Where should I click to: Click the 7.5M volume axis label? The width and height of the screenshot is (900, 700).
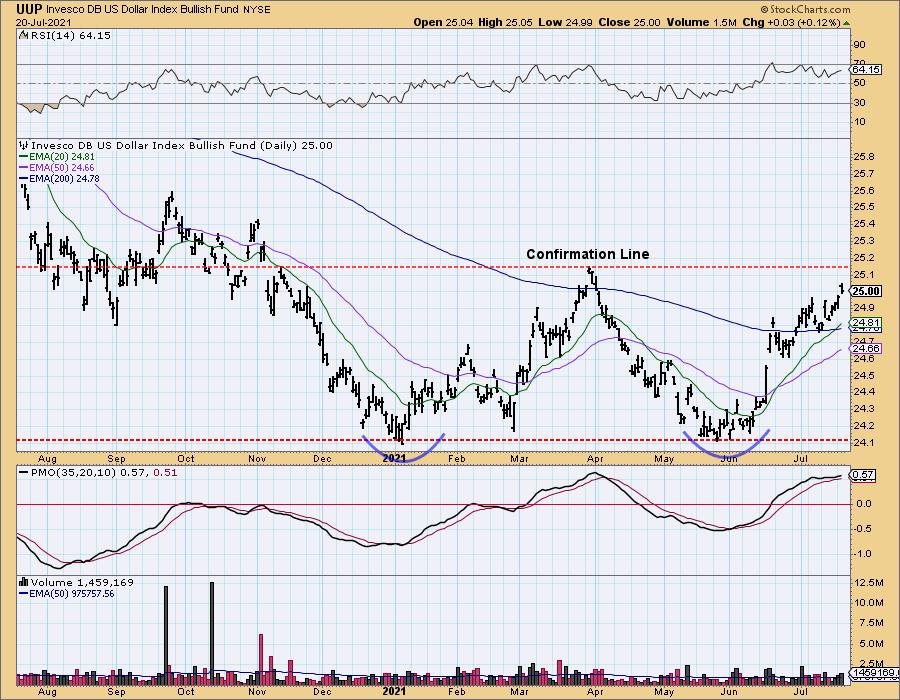click(x=869, y=623)
